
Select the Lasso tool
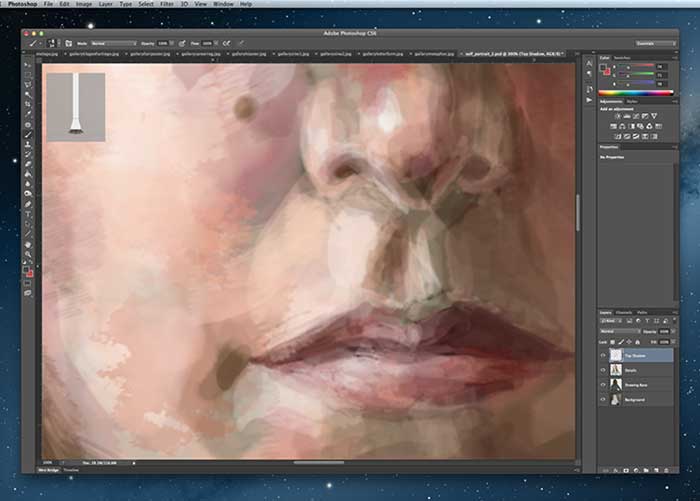tap(28, 85)
